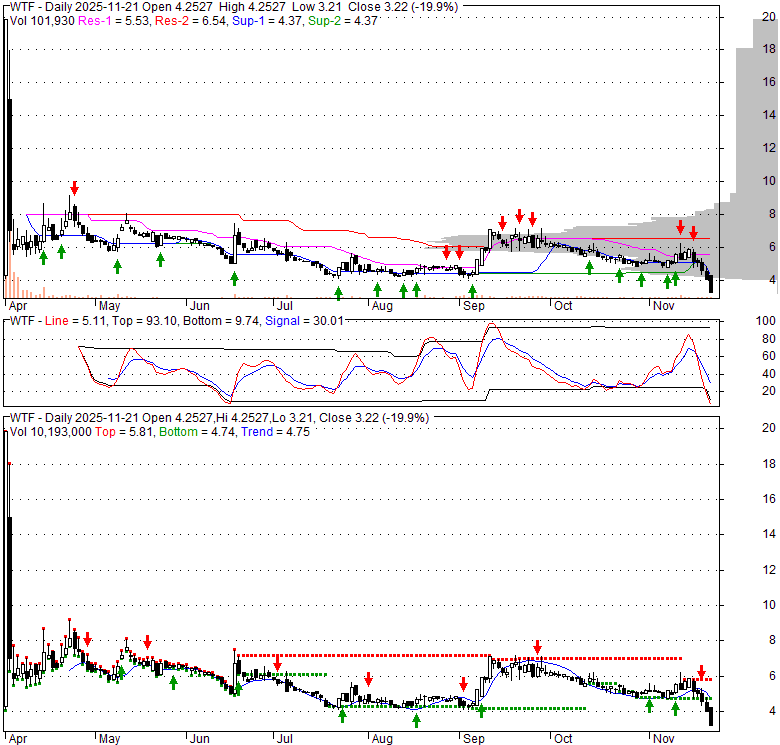Click the green buy arrow in July, upper chart
Viewport: 780px width, 745px height.
click(338, 293)
